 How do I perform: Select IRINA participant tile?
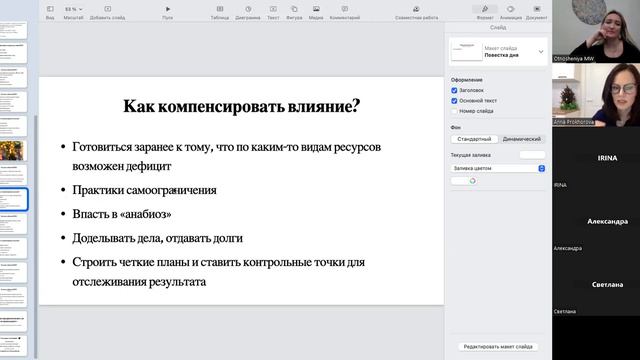(596, 158)
